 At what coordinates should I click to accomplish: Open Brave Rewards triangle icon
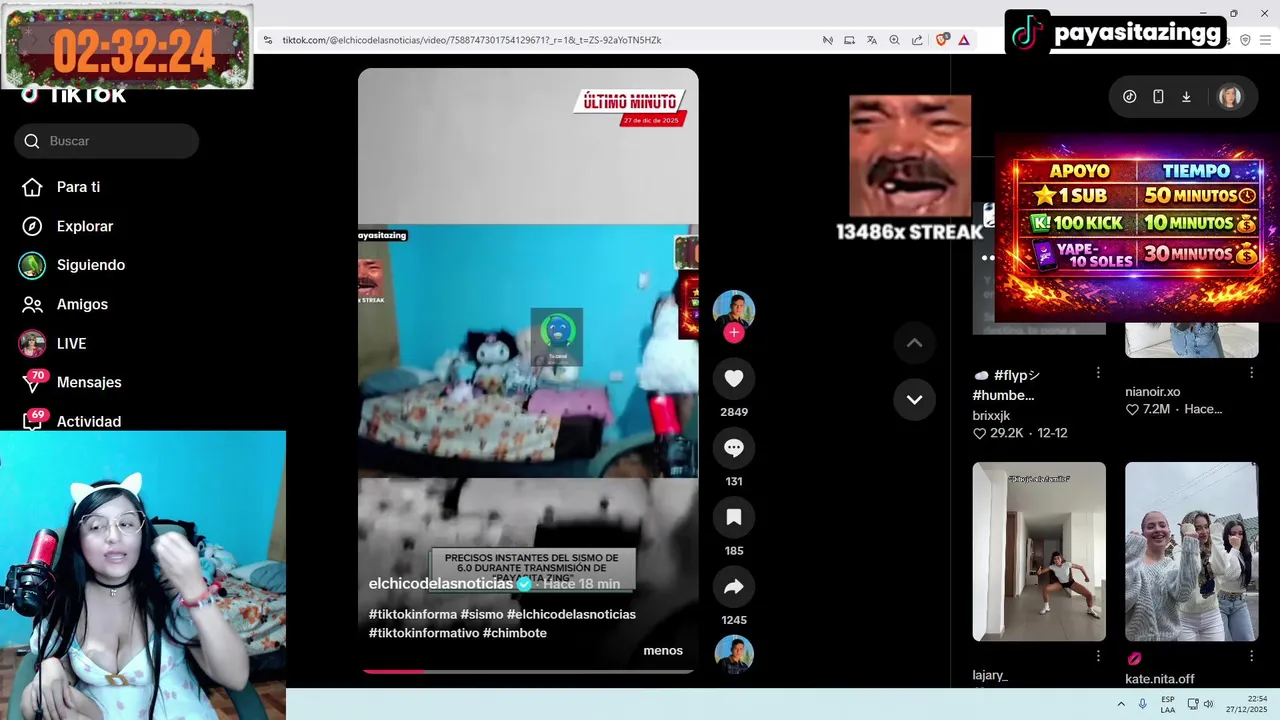click(x=964, y=40)
